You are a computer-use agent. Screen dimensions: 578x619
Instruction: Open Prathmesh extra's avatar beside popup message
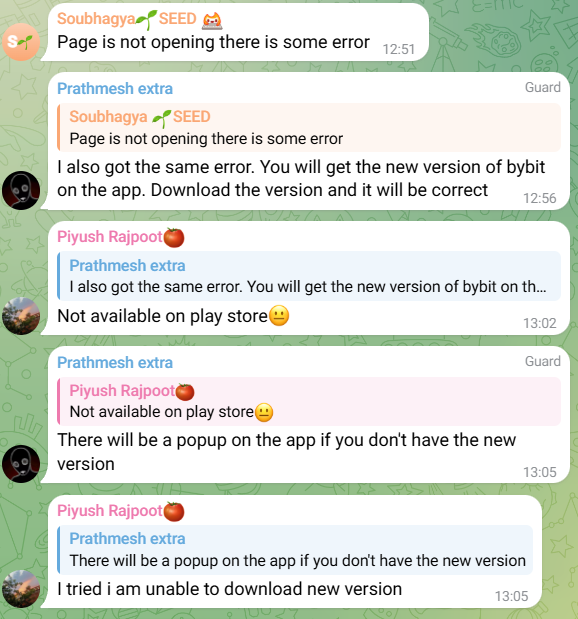tap(21, 464)
